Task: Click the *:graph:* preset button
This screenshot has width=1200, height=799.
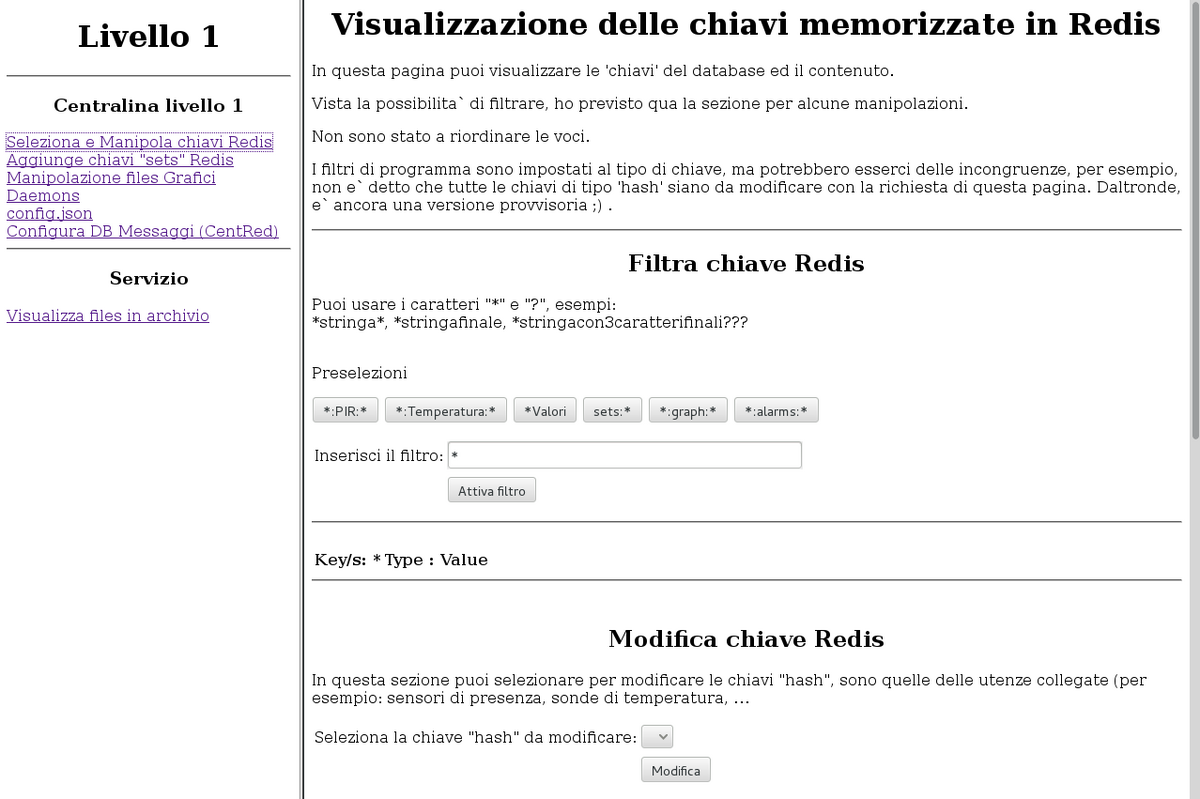Action: pyautogui.click(x=688, y=411)
